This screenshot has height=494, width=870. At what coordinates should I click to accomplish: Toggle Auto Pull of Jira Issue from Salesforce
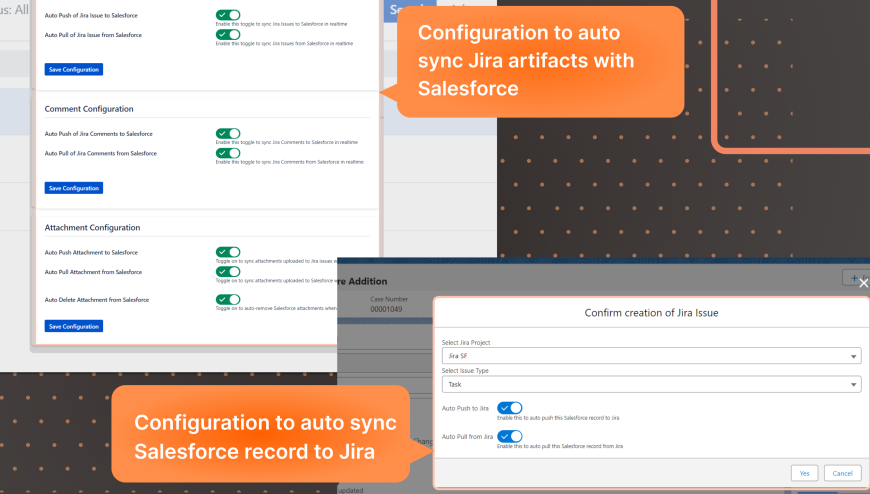228,35
